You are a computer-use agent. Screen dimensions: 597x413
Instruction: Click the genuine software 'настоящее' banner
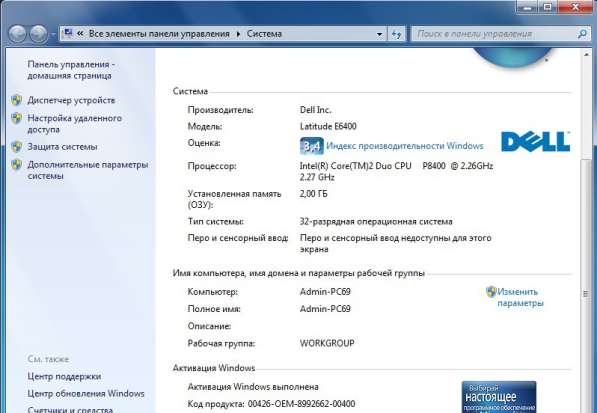coord(499,397)
